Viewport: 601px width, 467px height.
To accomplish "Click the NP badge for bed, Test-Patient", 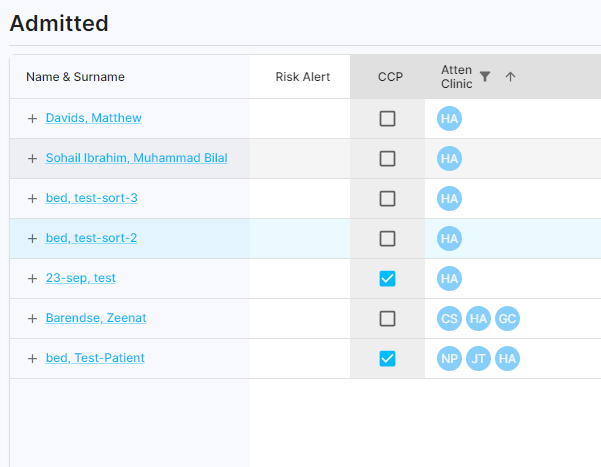I will [x=449, y=359].
